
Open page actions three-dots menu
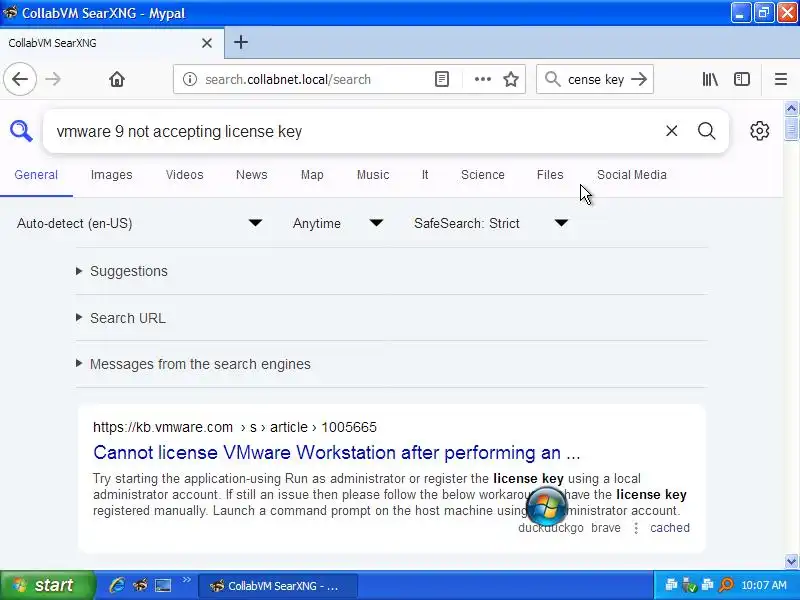483,79
